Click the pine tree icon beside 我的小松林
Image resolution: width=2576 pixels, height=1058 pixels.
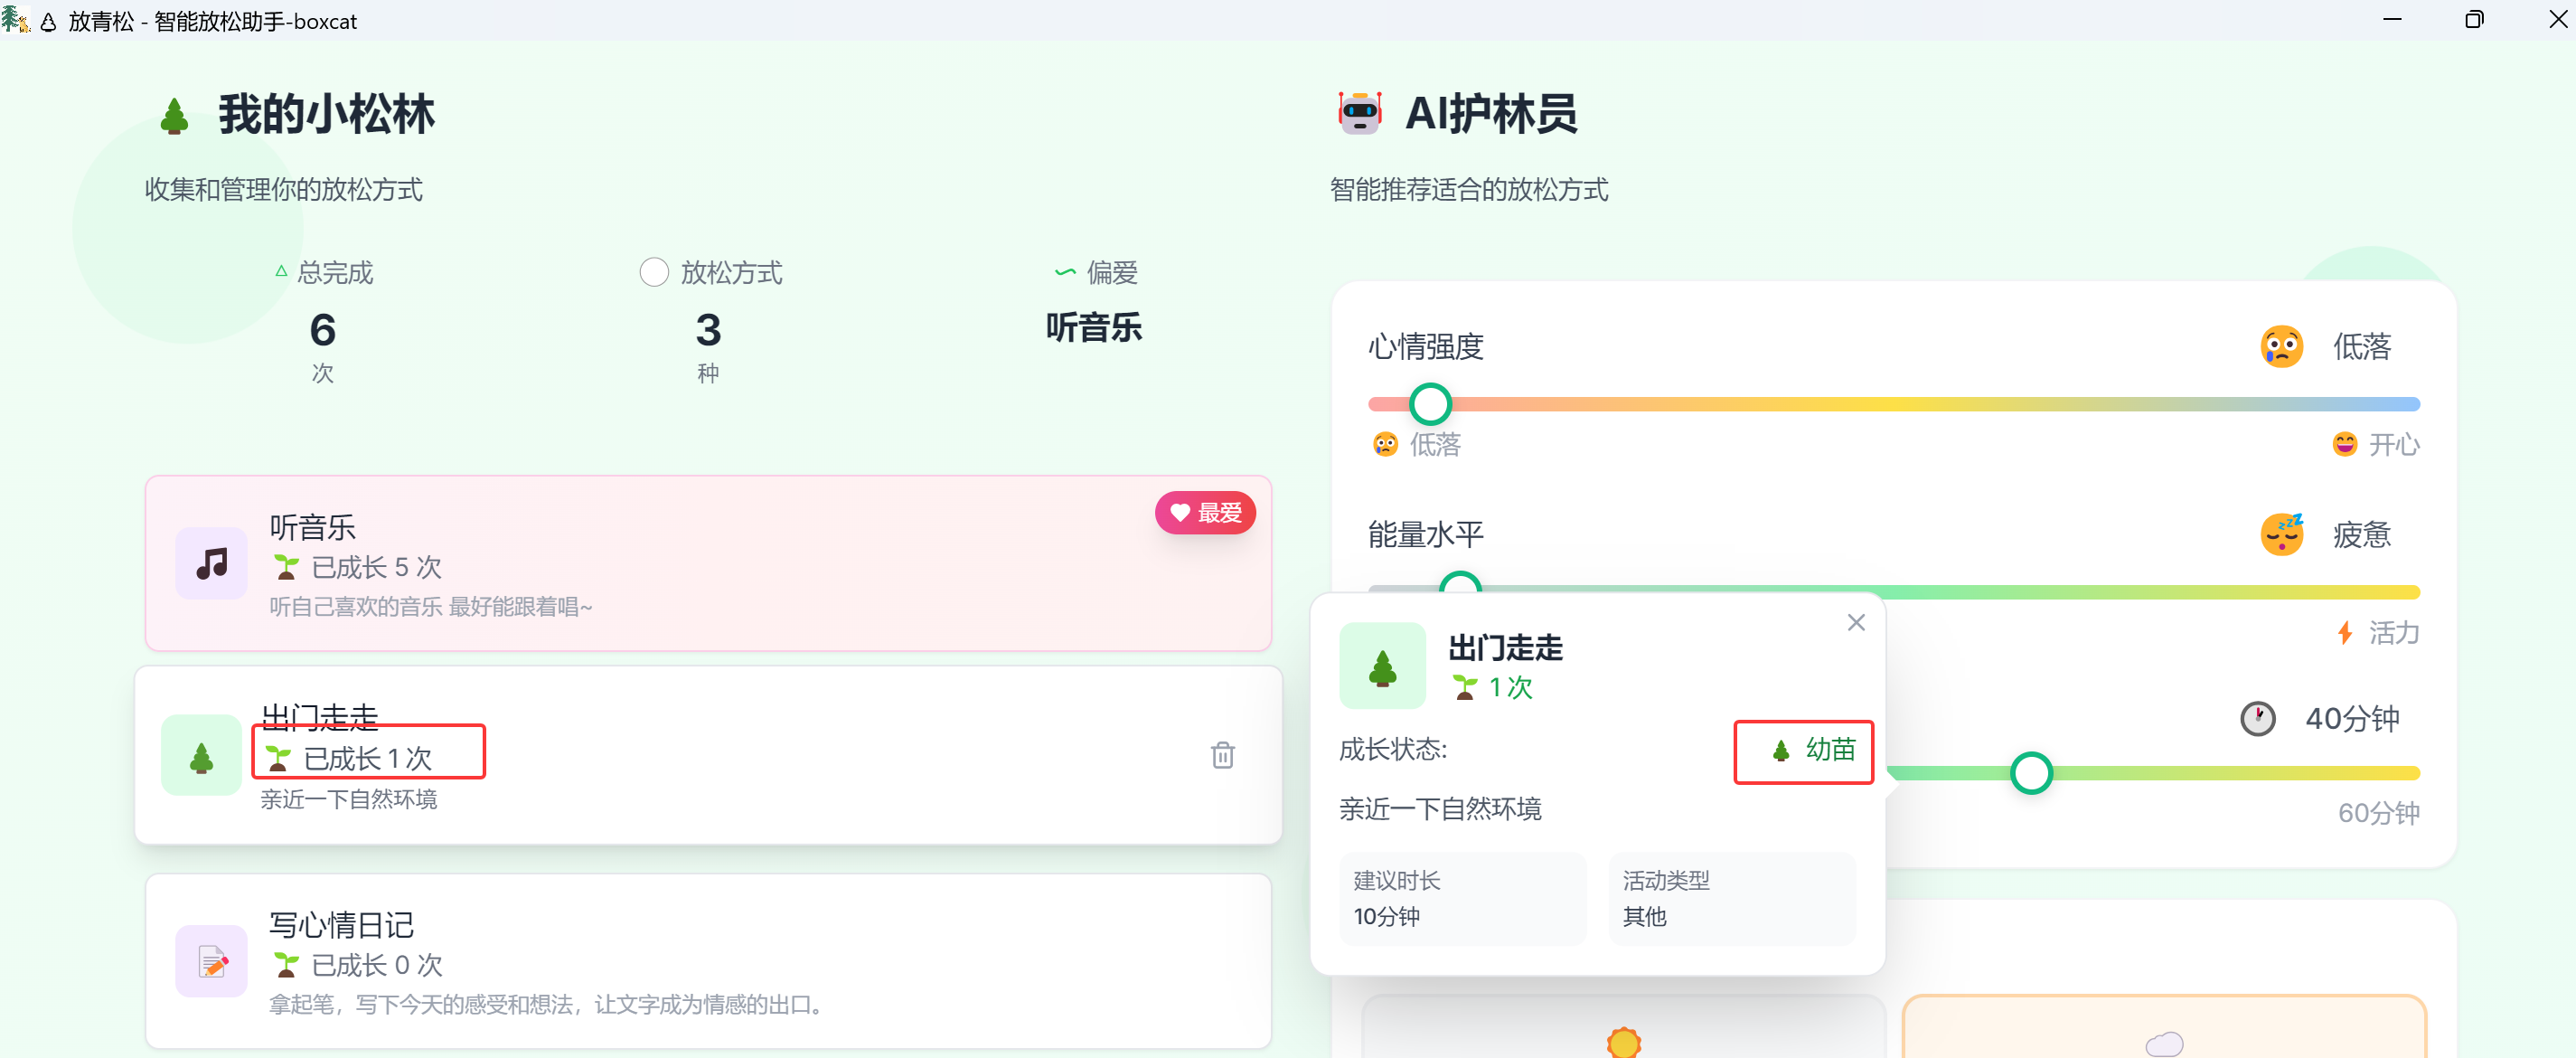(174, 116)
